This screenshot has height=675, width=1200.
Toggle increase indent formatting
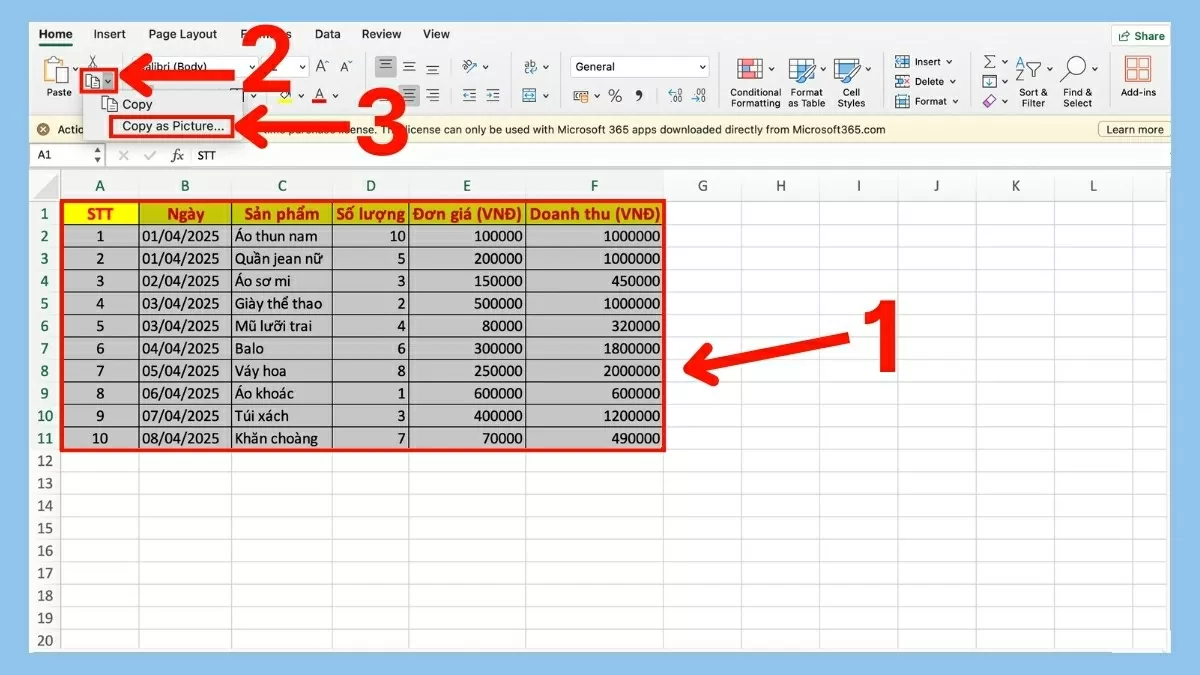pyautogui.click(x=493, y=95)
